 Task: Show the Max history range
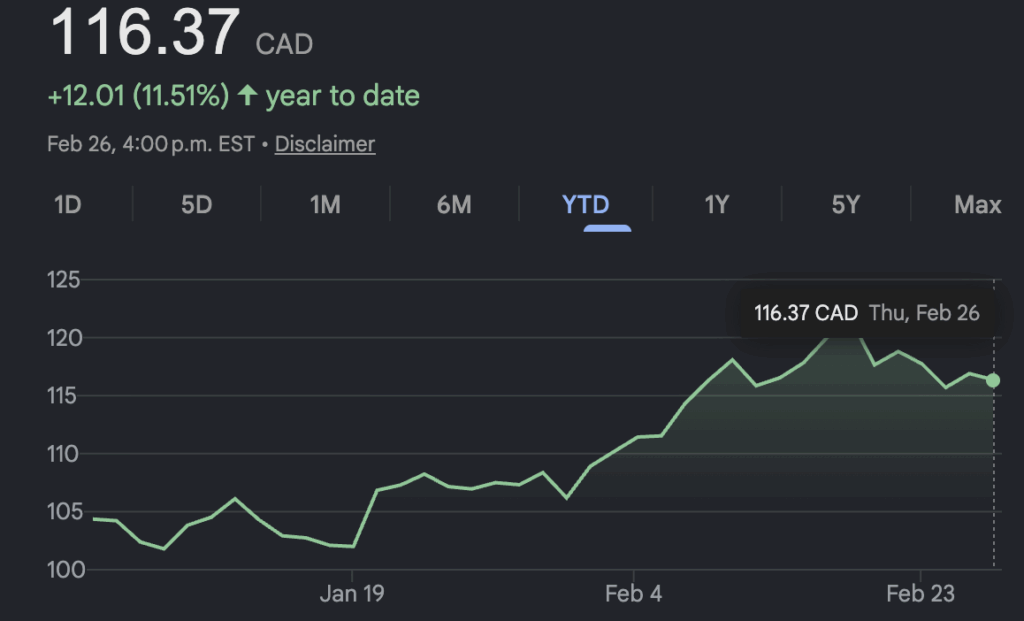coord(977,205)
